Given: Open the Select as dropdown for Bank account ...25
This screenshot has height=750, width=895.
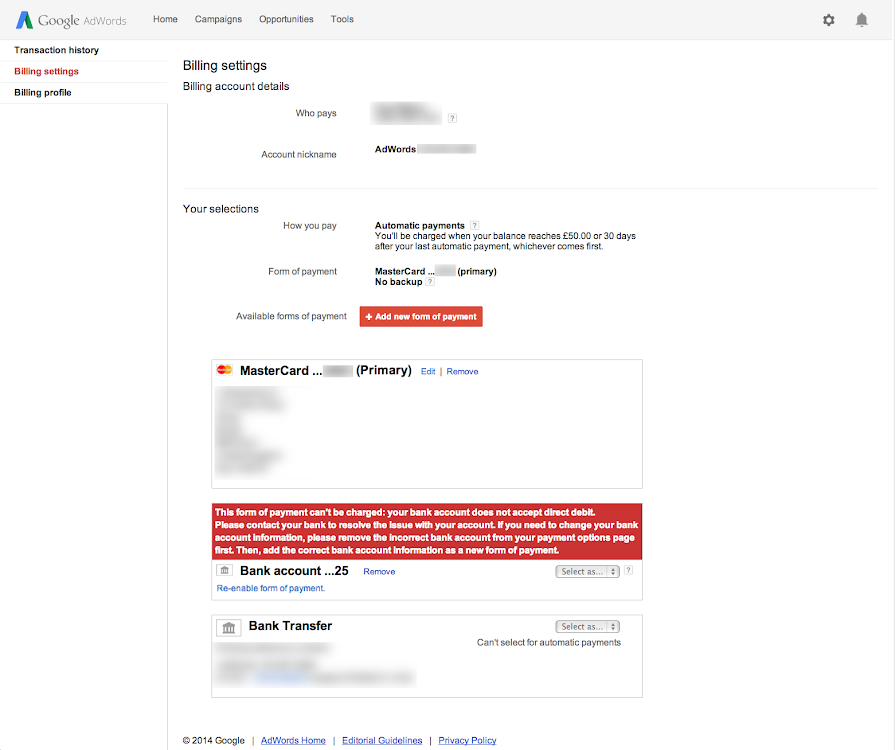Looking at the screenshot, I should click(587, 571).
